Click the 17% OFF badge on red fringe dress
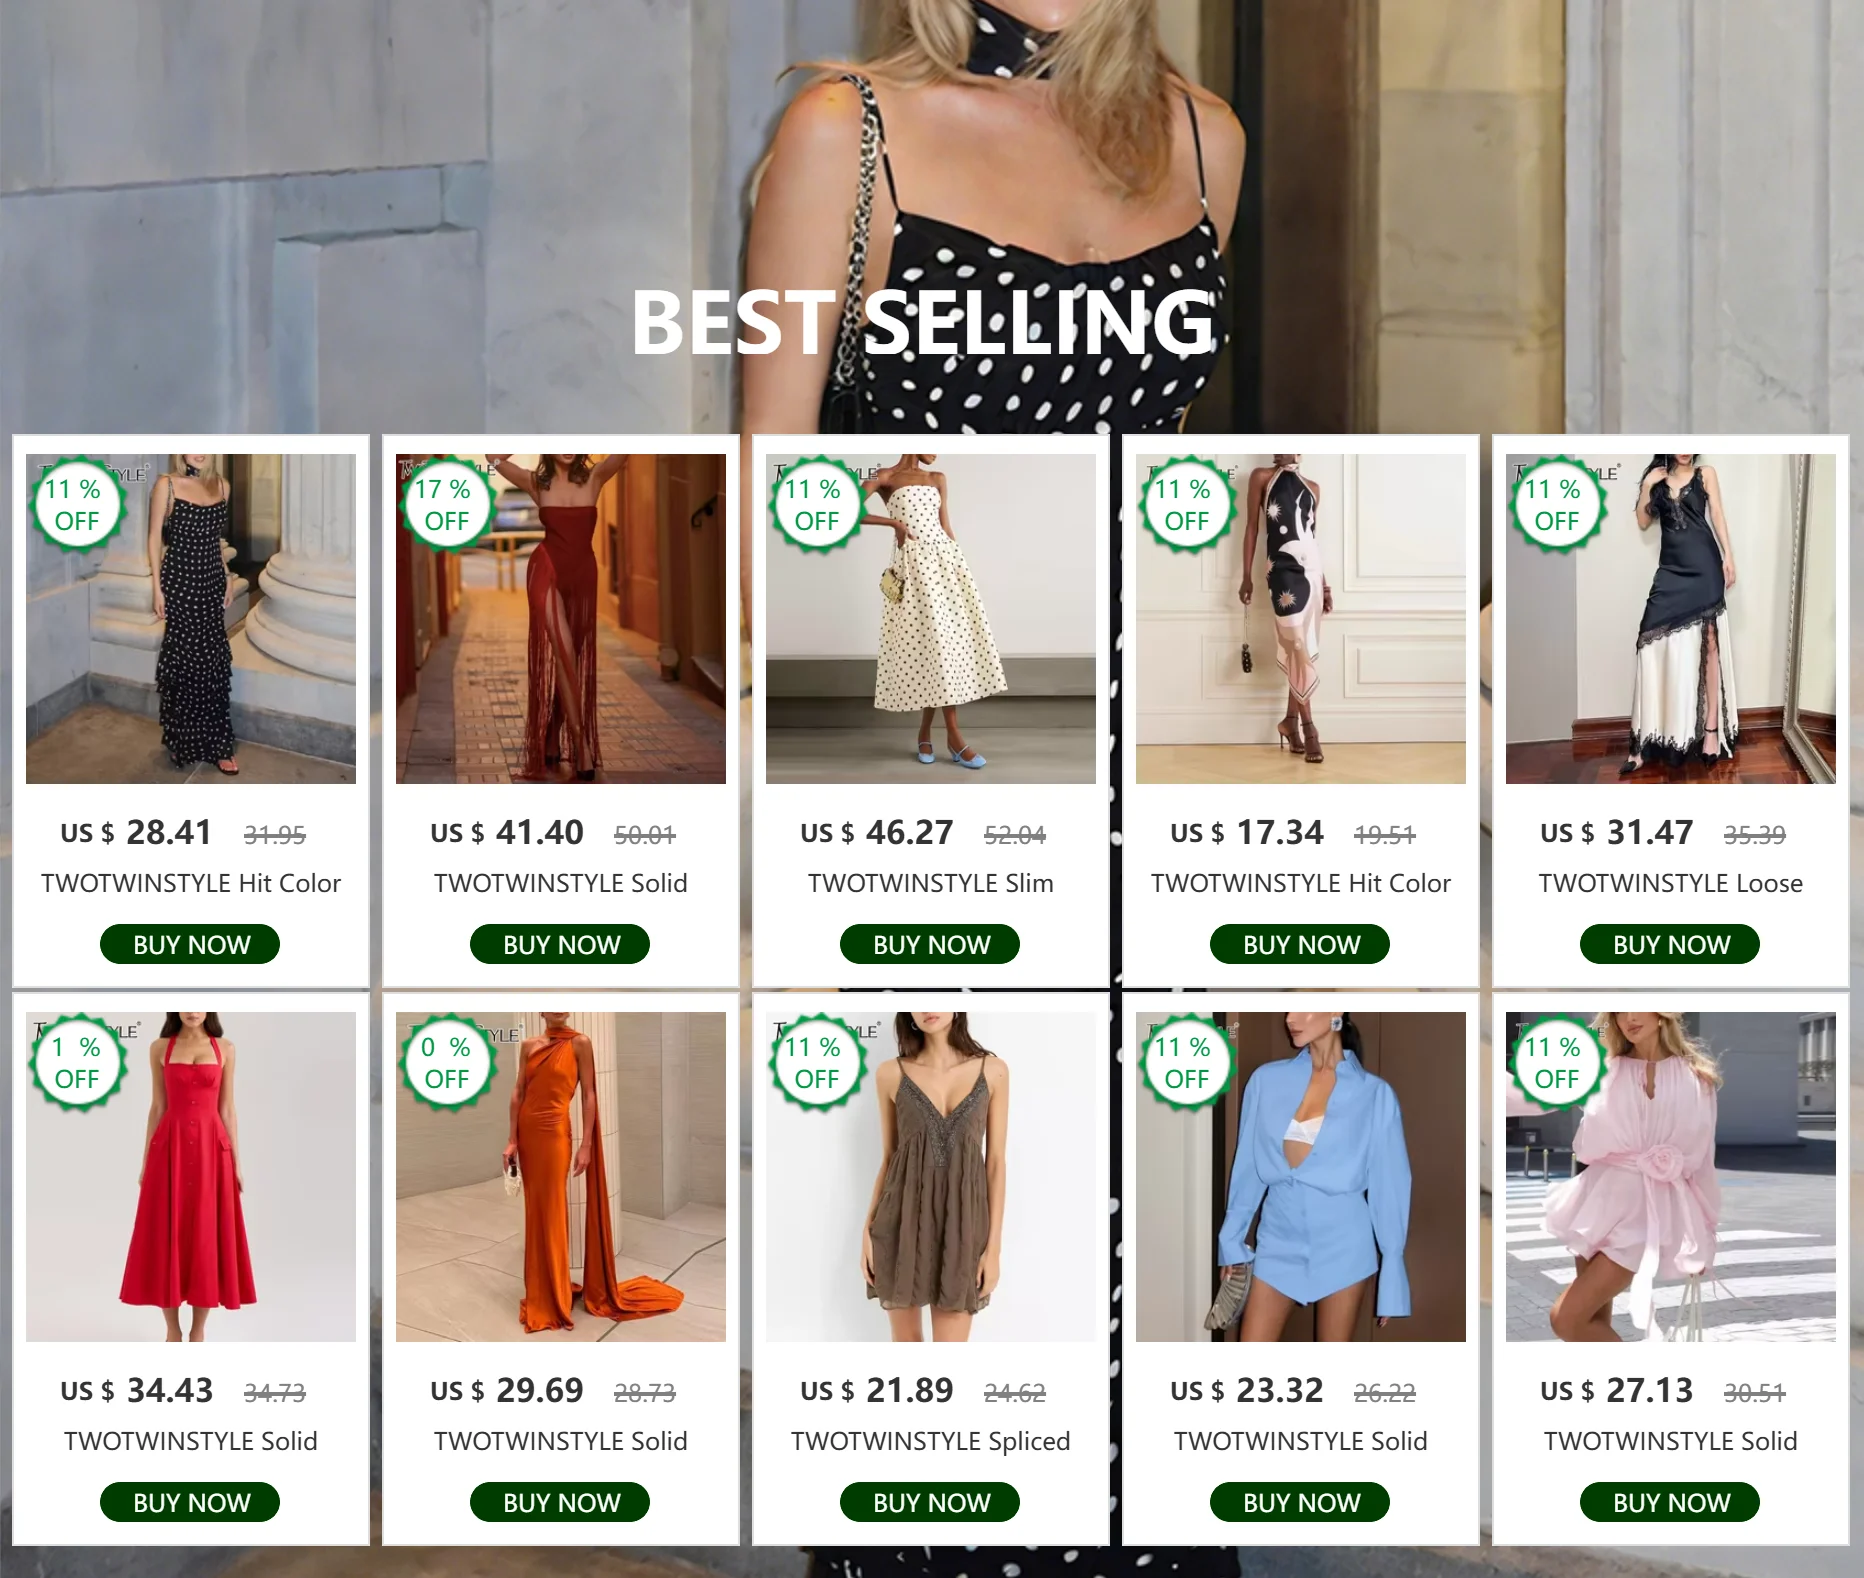This screenshot has height=1578, width=1864. 446,505
